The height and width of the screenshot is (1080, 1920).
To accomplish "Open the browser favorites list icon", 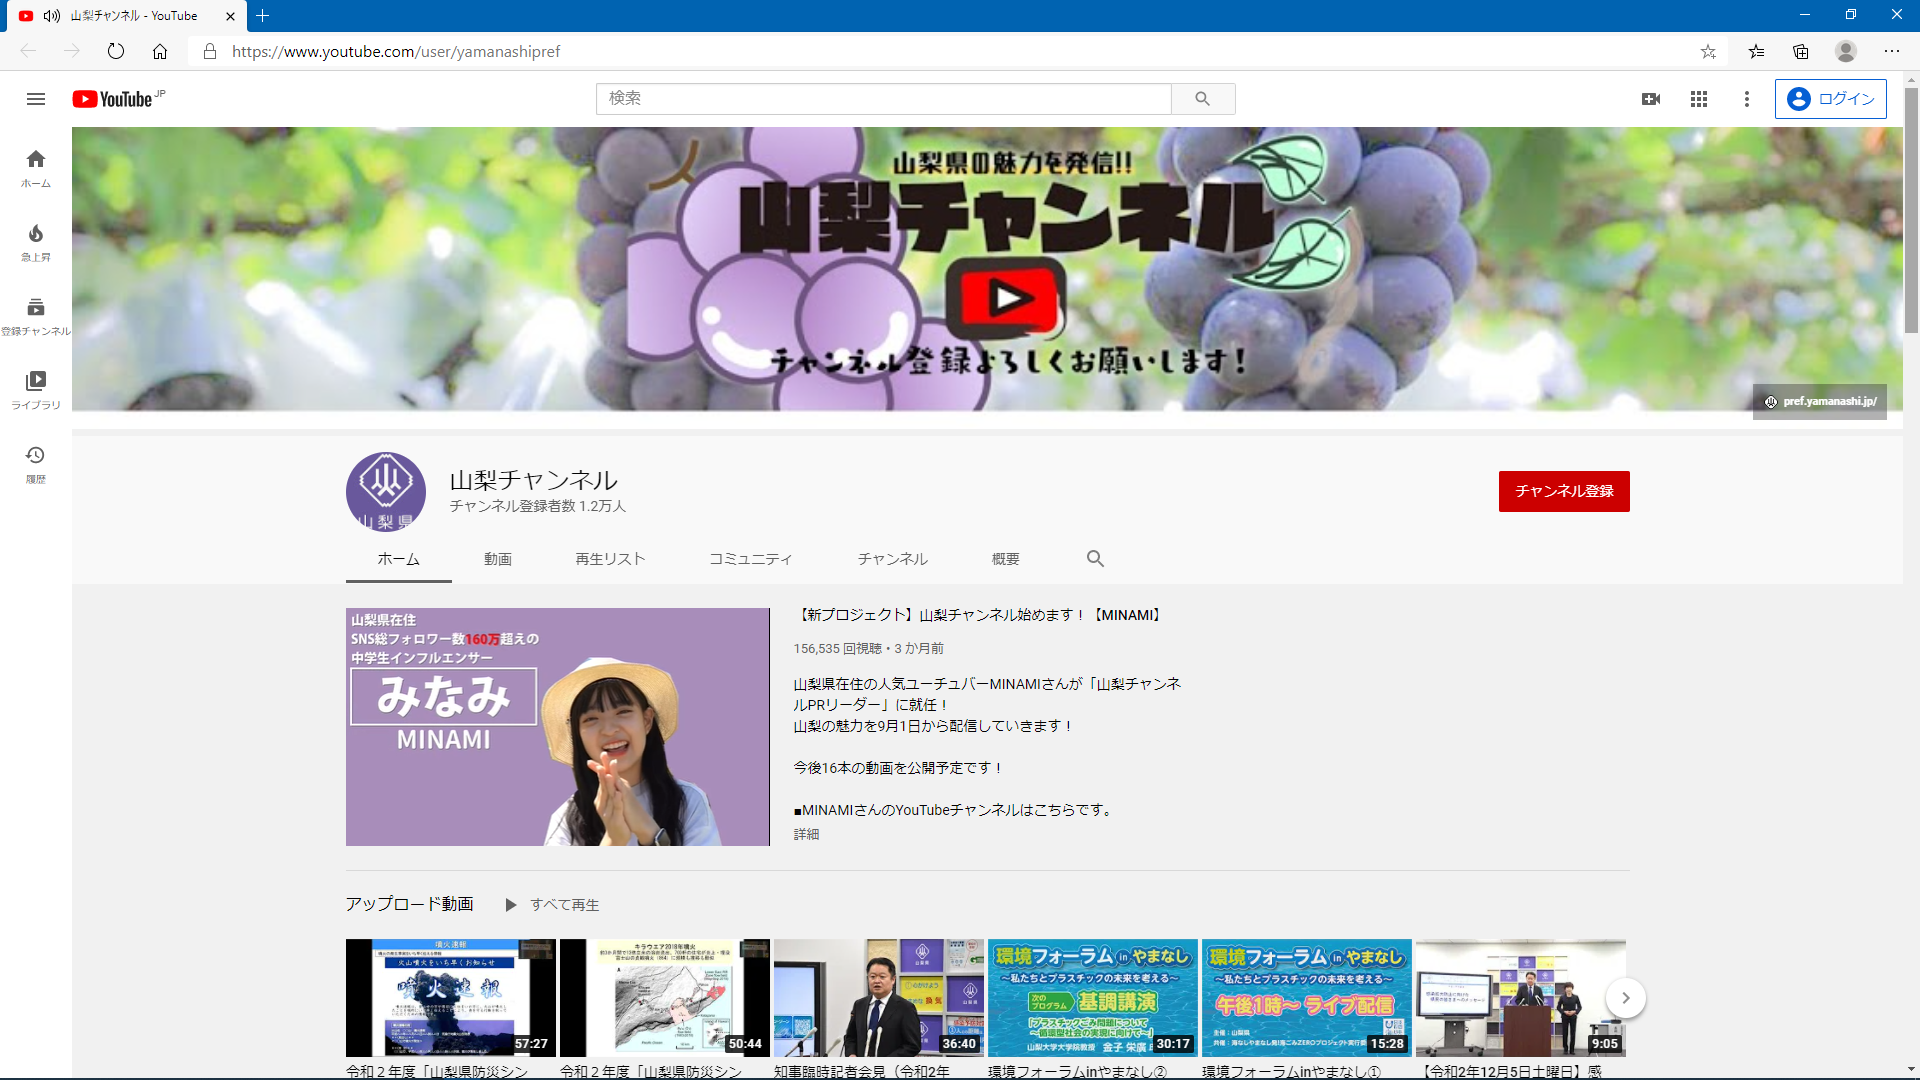I will 1756,51.
